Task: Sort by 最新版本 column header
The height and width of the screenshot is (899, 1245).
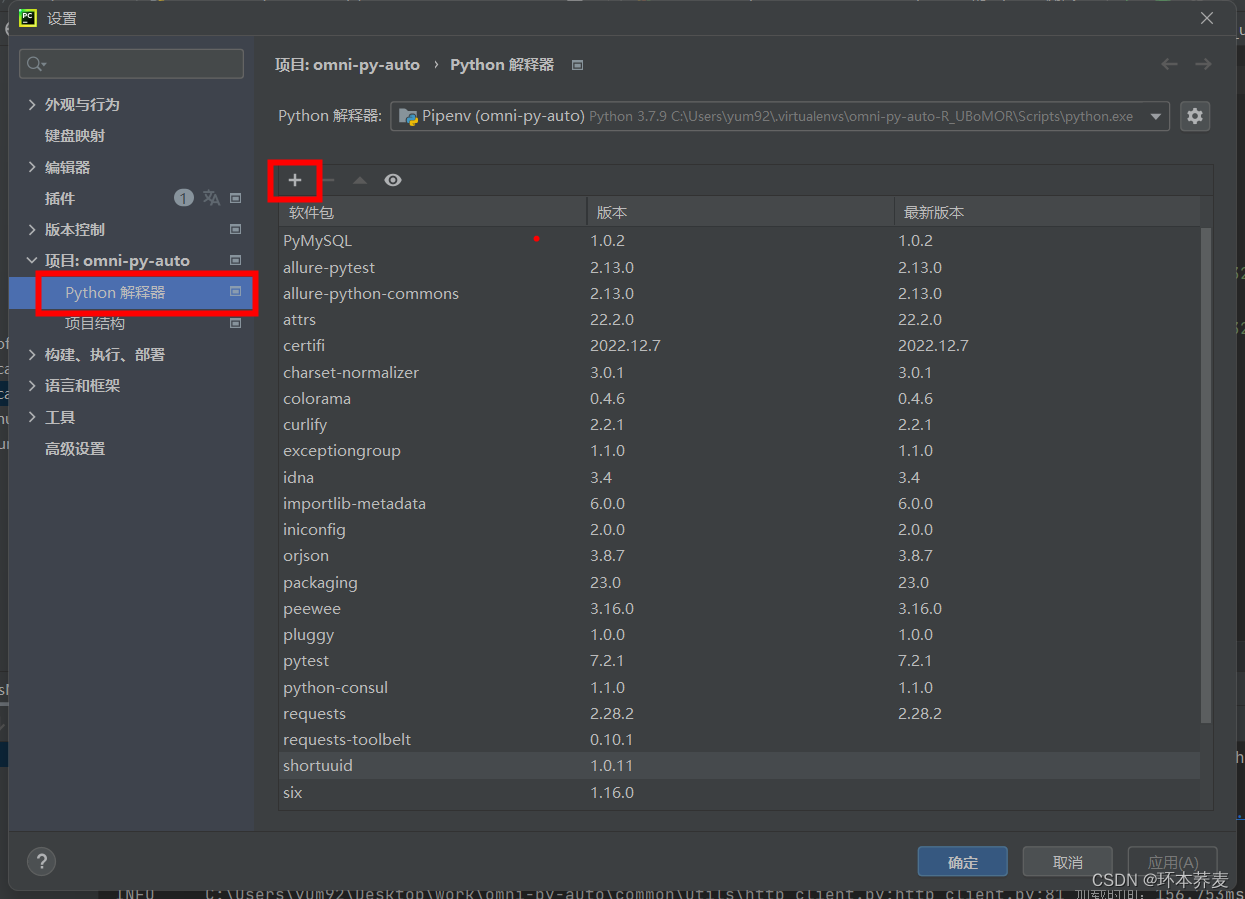Action: pyautogui.click(x=1046, y=212)
